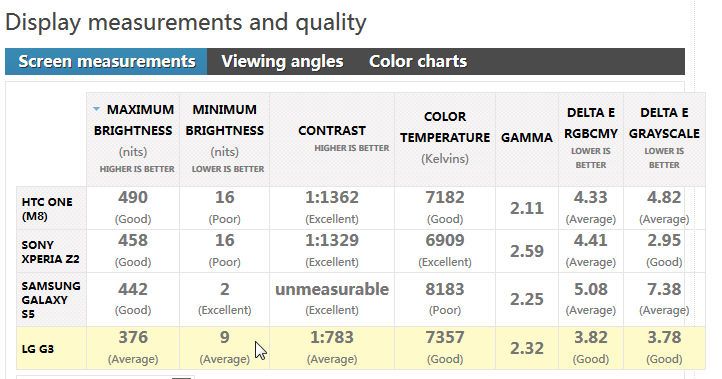
Task: Click the Color Temperature column header
Action: (x=445, y=139)
